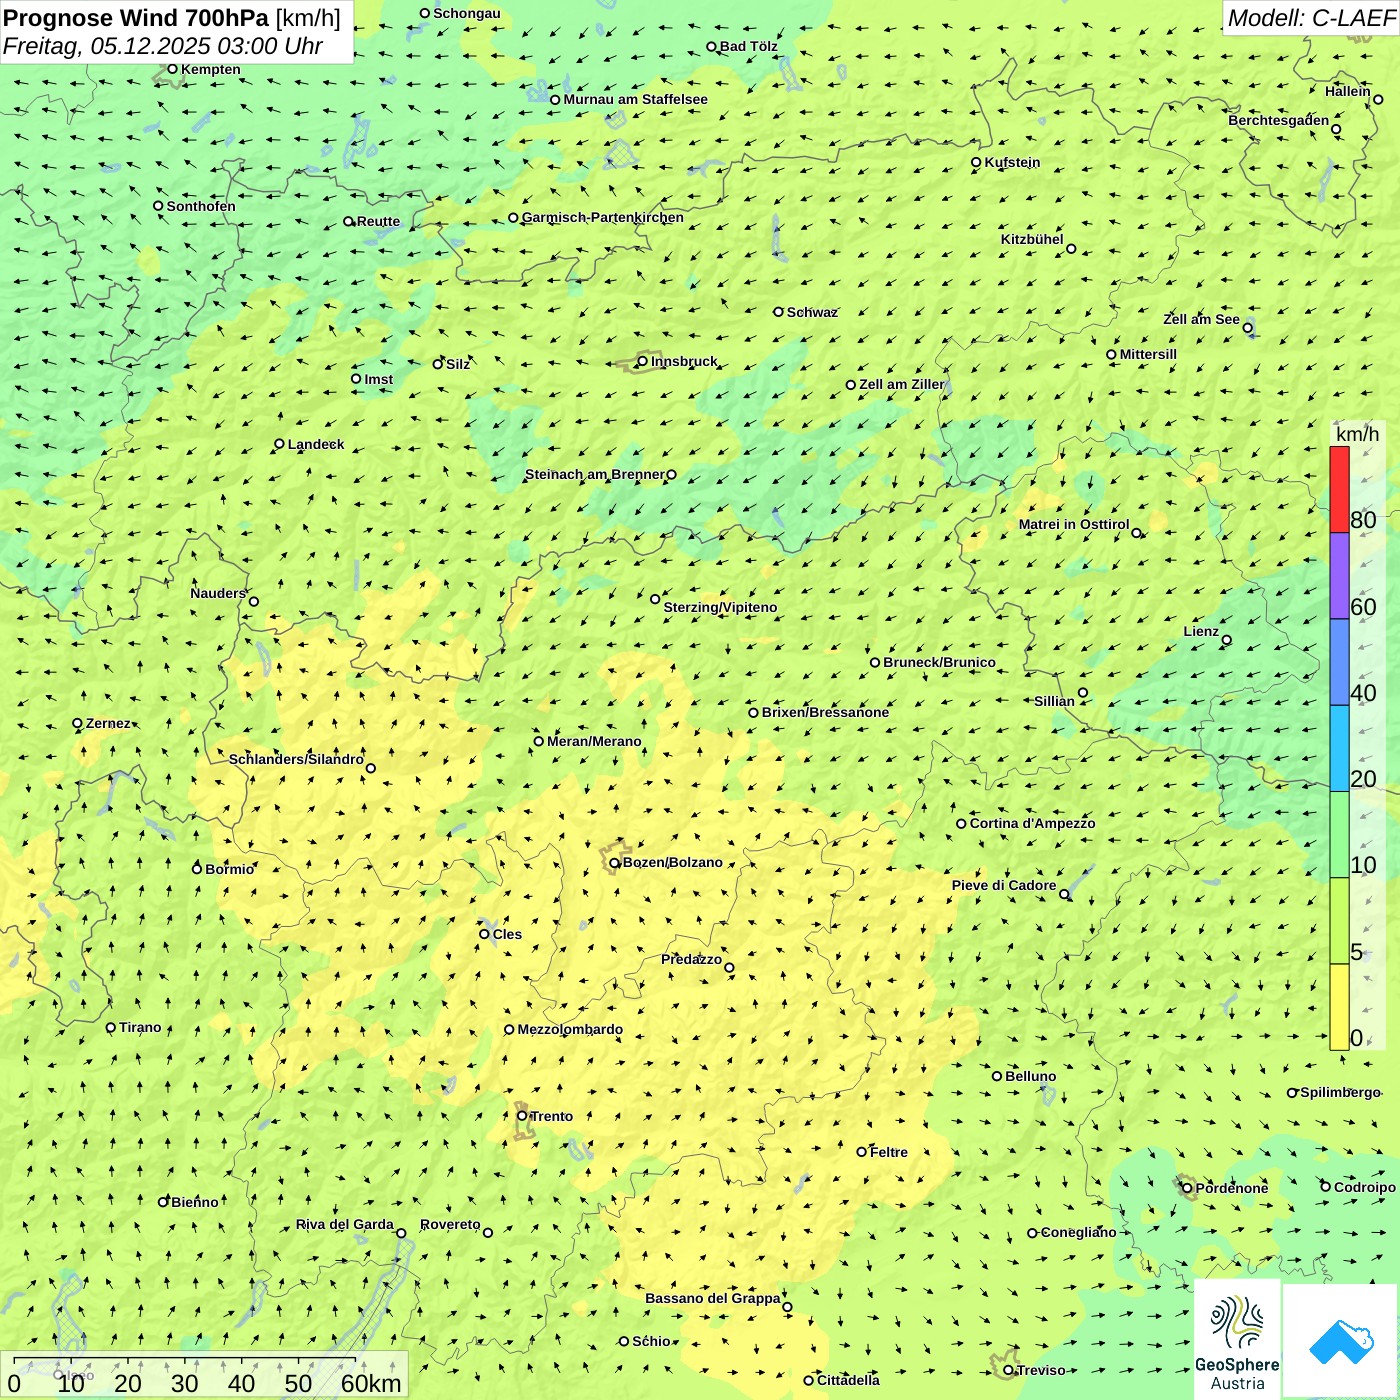Click the 'Modell: C-LAEF' label
Screen dimensions: 1400x1400
[1310, 18]
